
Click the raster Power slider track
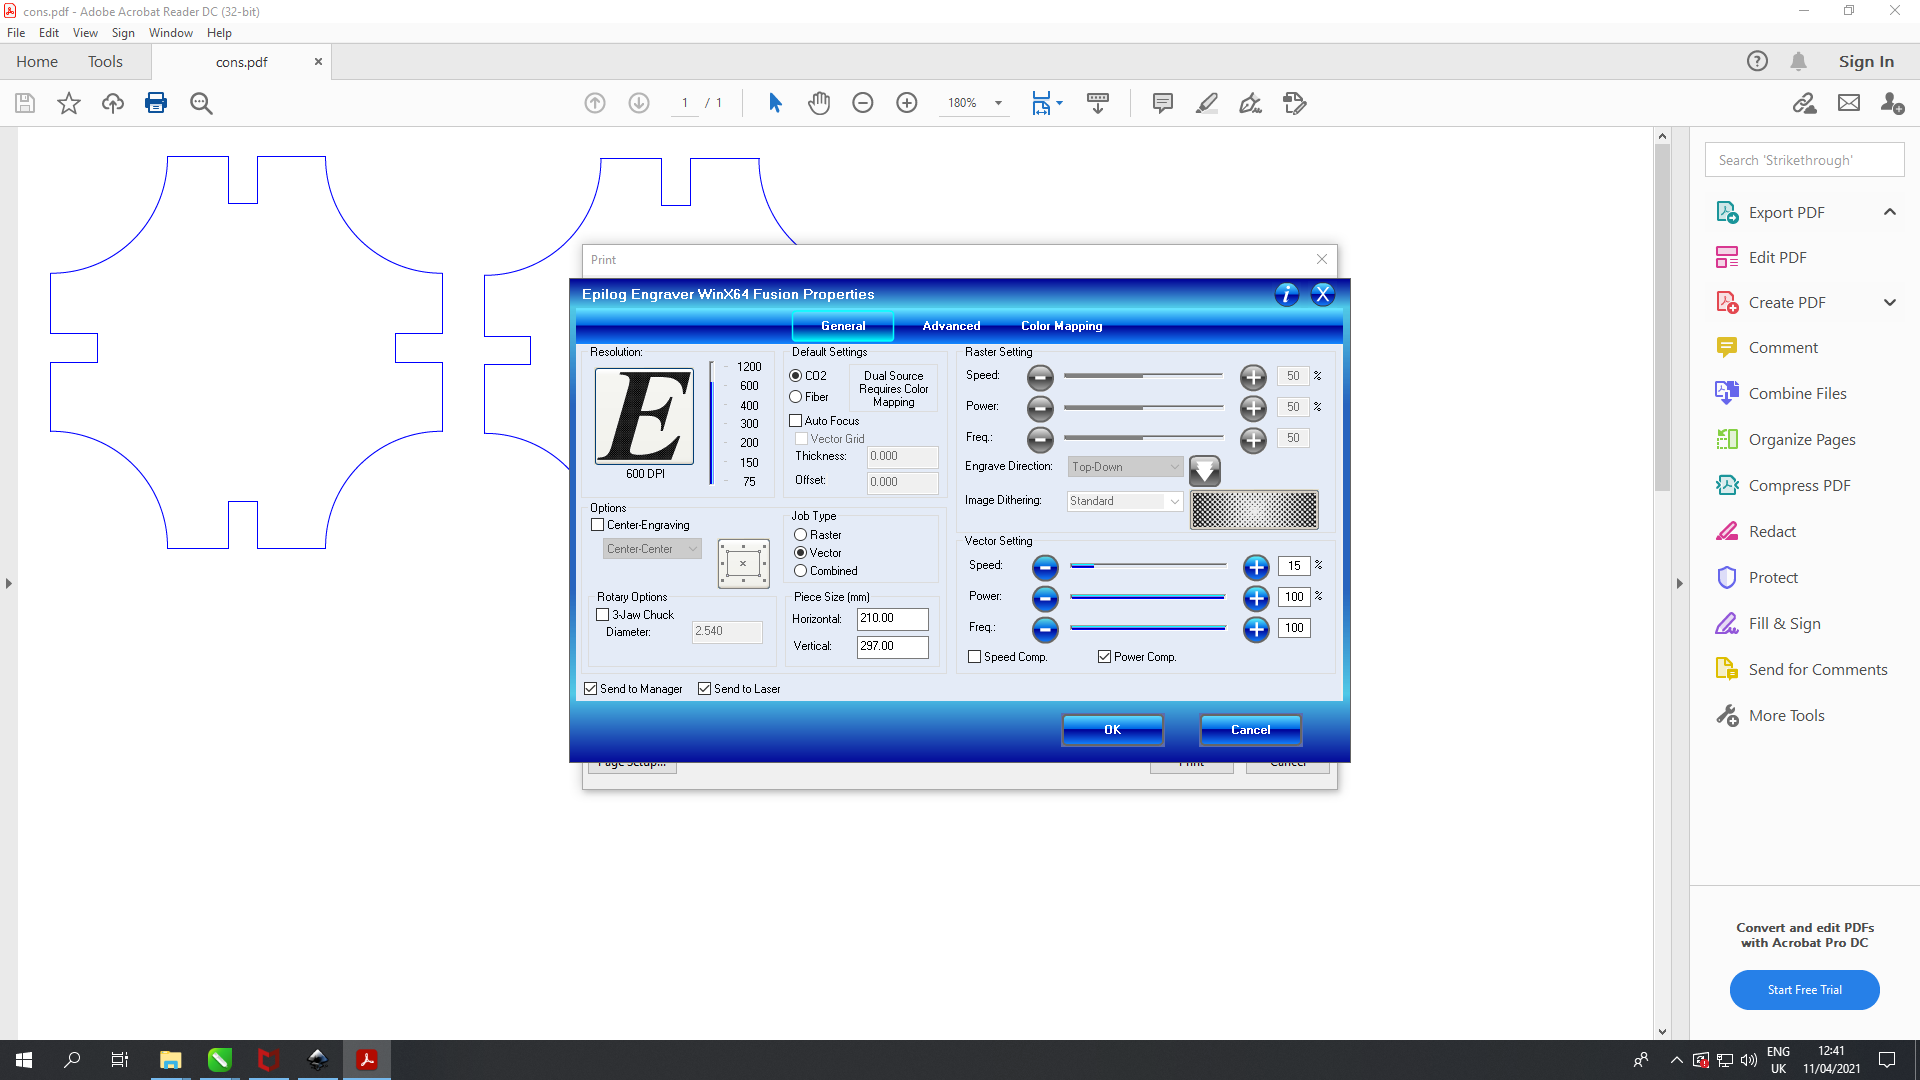pos(1143,408)
